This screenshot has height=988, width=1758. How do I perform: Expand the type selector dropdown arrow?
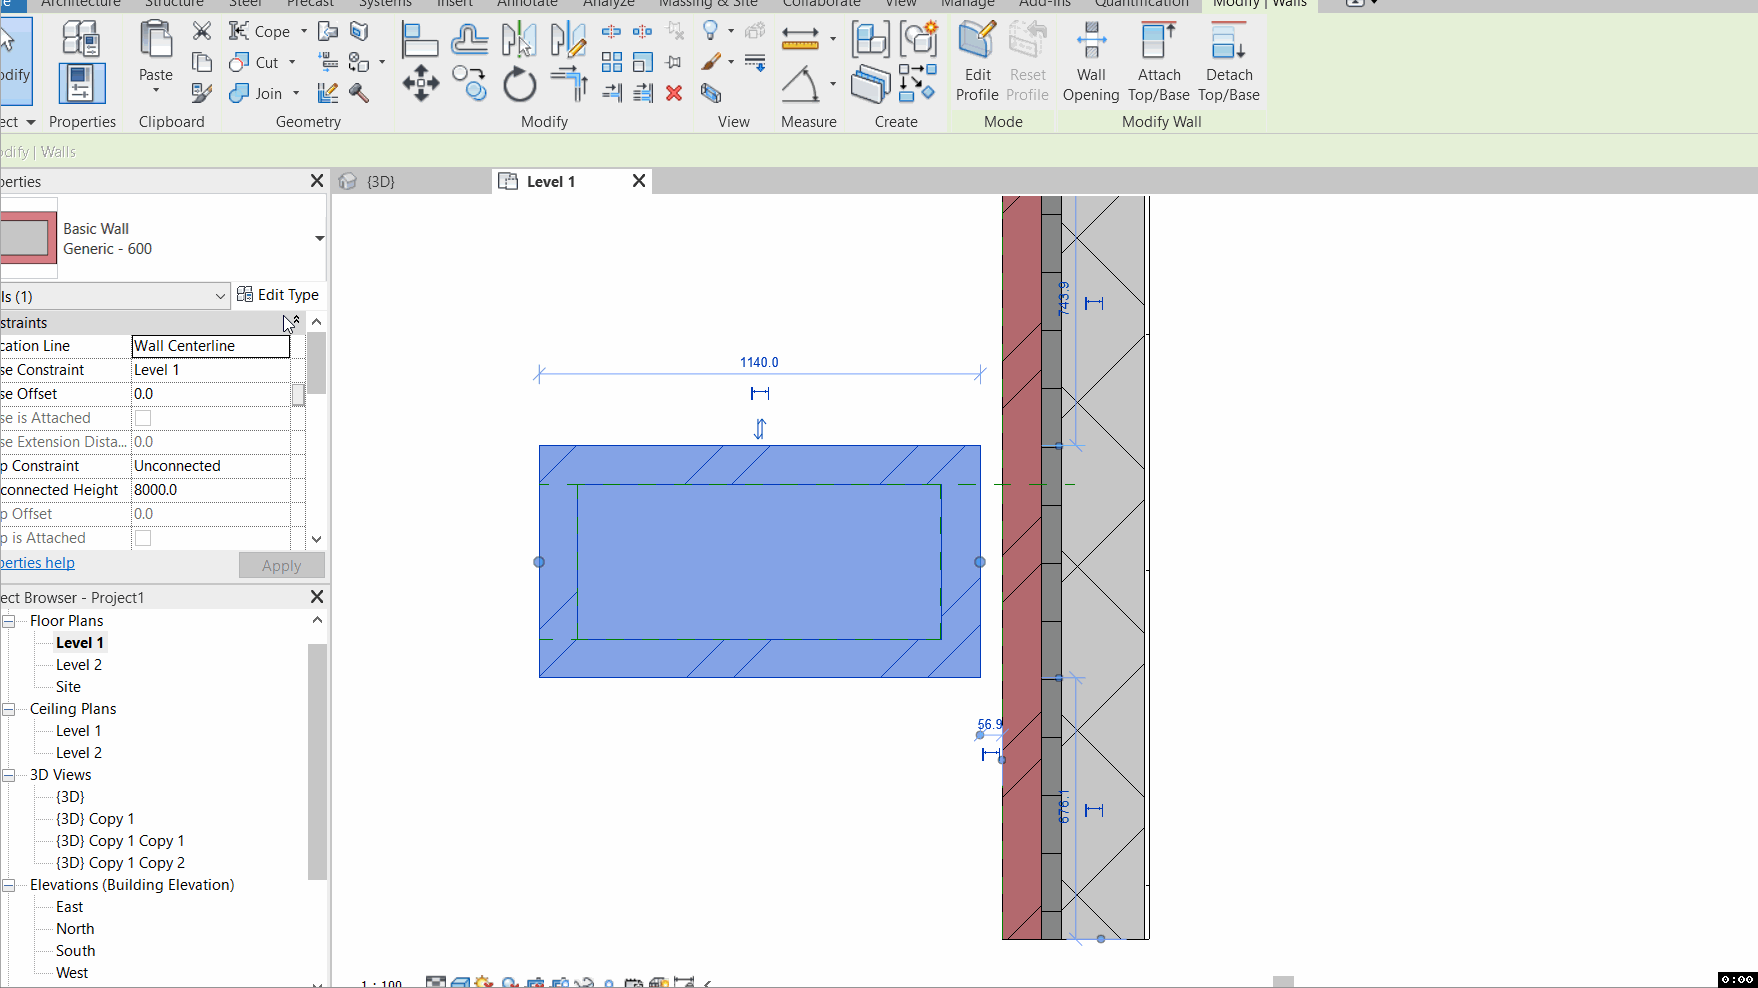(x=319, y=238)
